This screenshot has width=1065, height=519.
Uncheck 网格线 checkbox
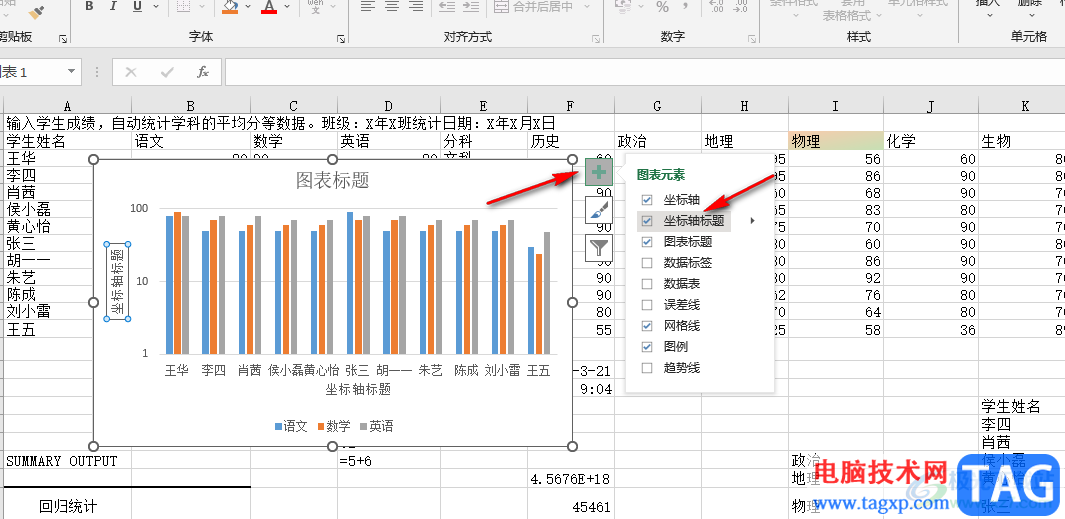click(x=647, y=326)
